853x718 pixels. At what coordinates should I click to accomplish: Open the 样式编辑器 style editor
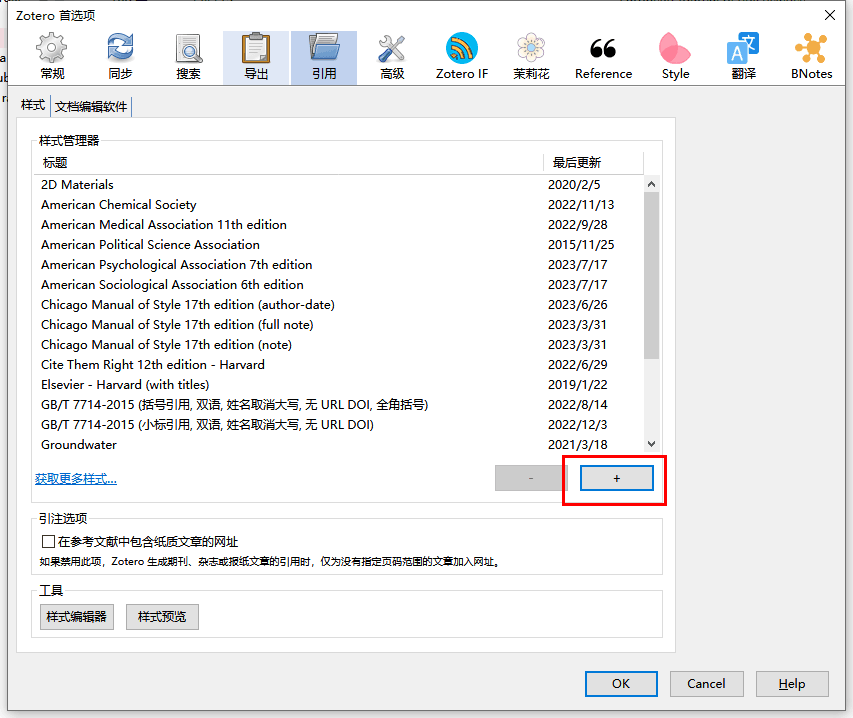(77, 617)
